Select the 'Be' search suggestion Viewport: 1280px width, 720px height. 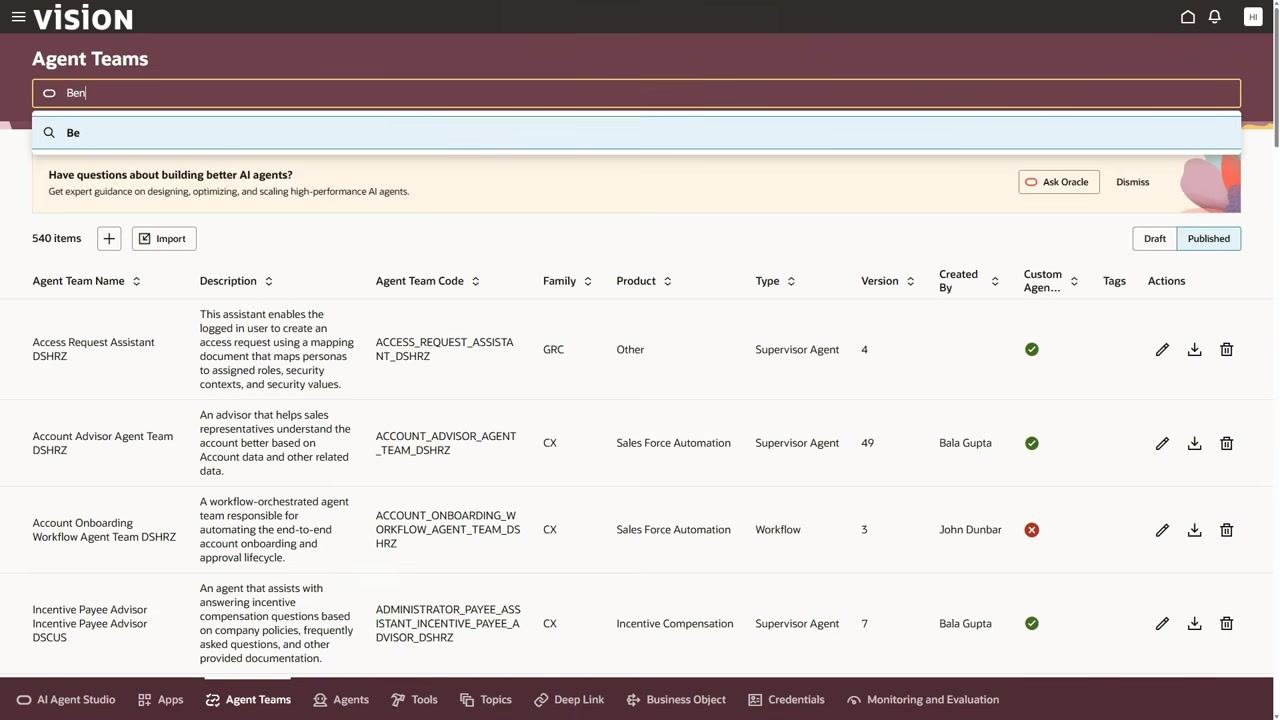tap(636, 133)
